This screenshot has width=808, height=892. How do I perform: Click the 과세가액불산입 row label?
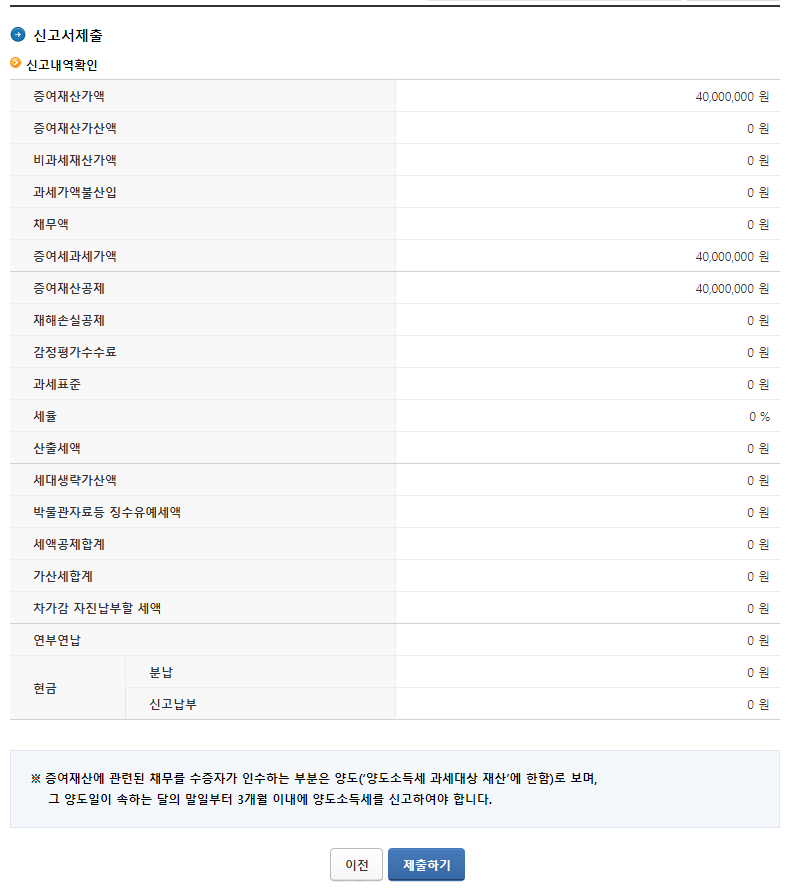coord(75,192)
